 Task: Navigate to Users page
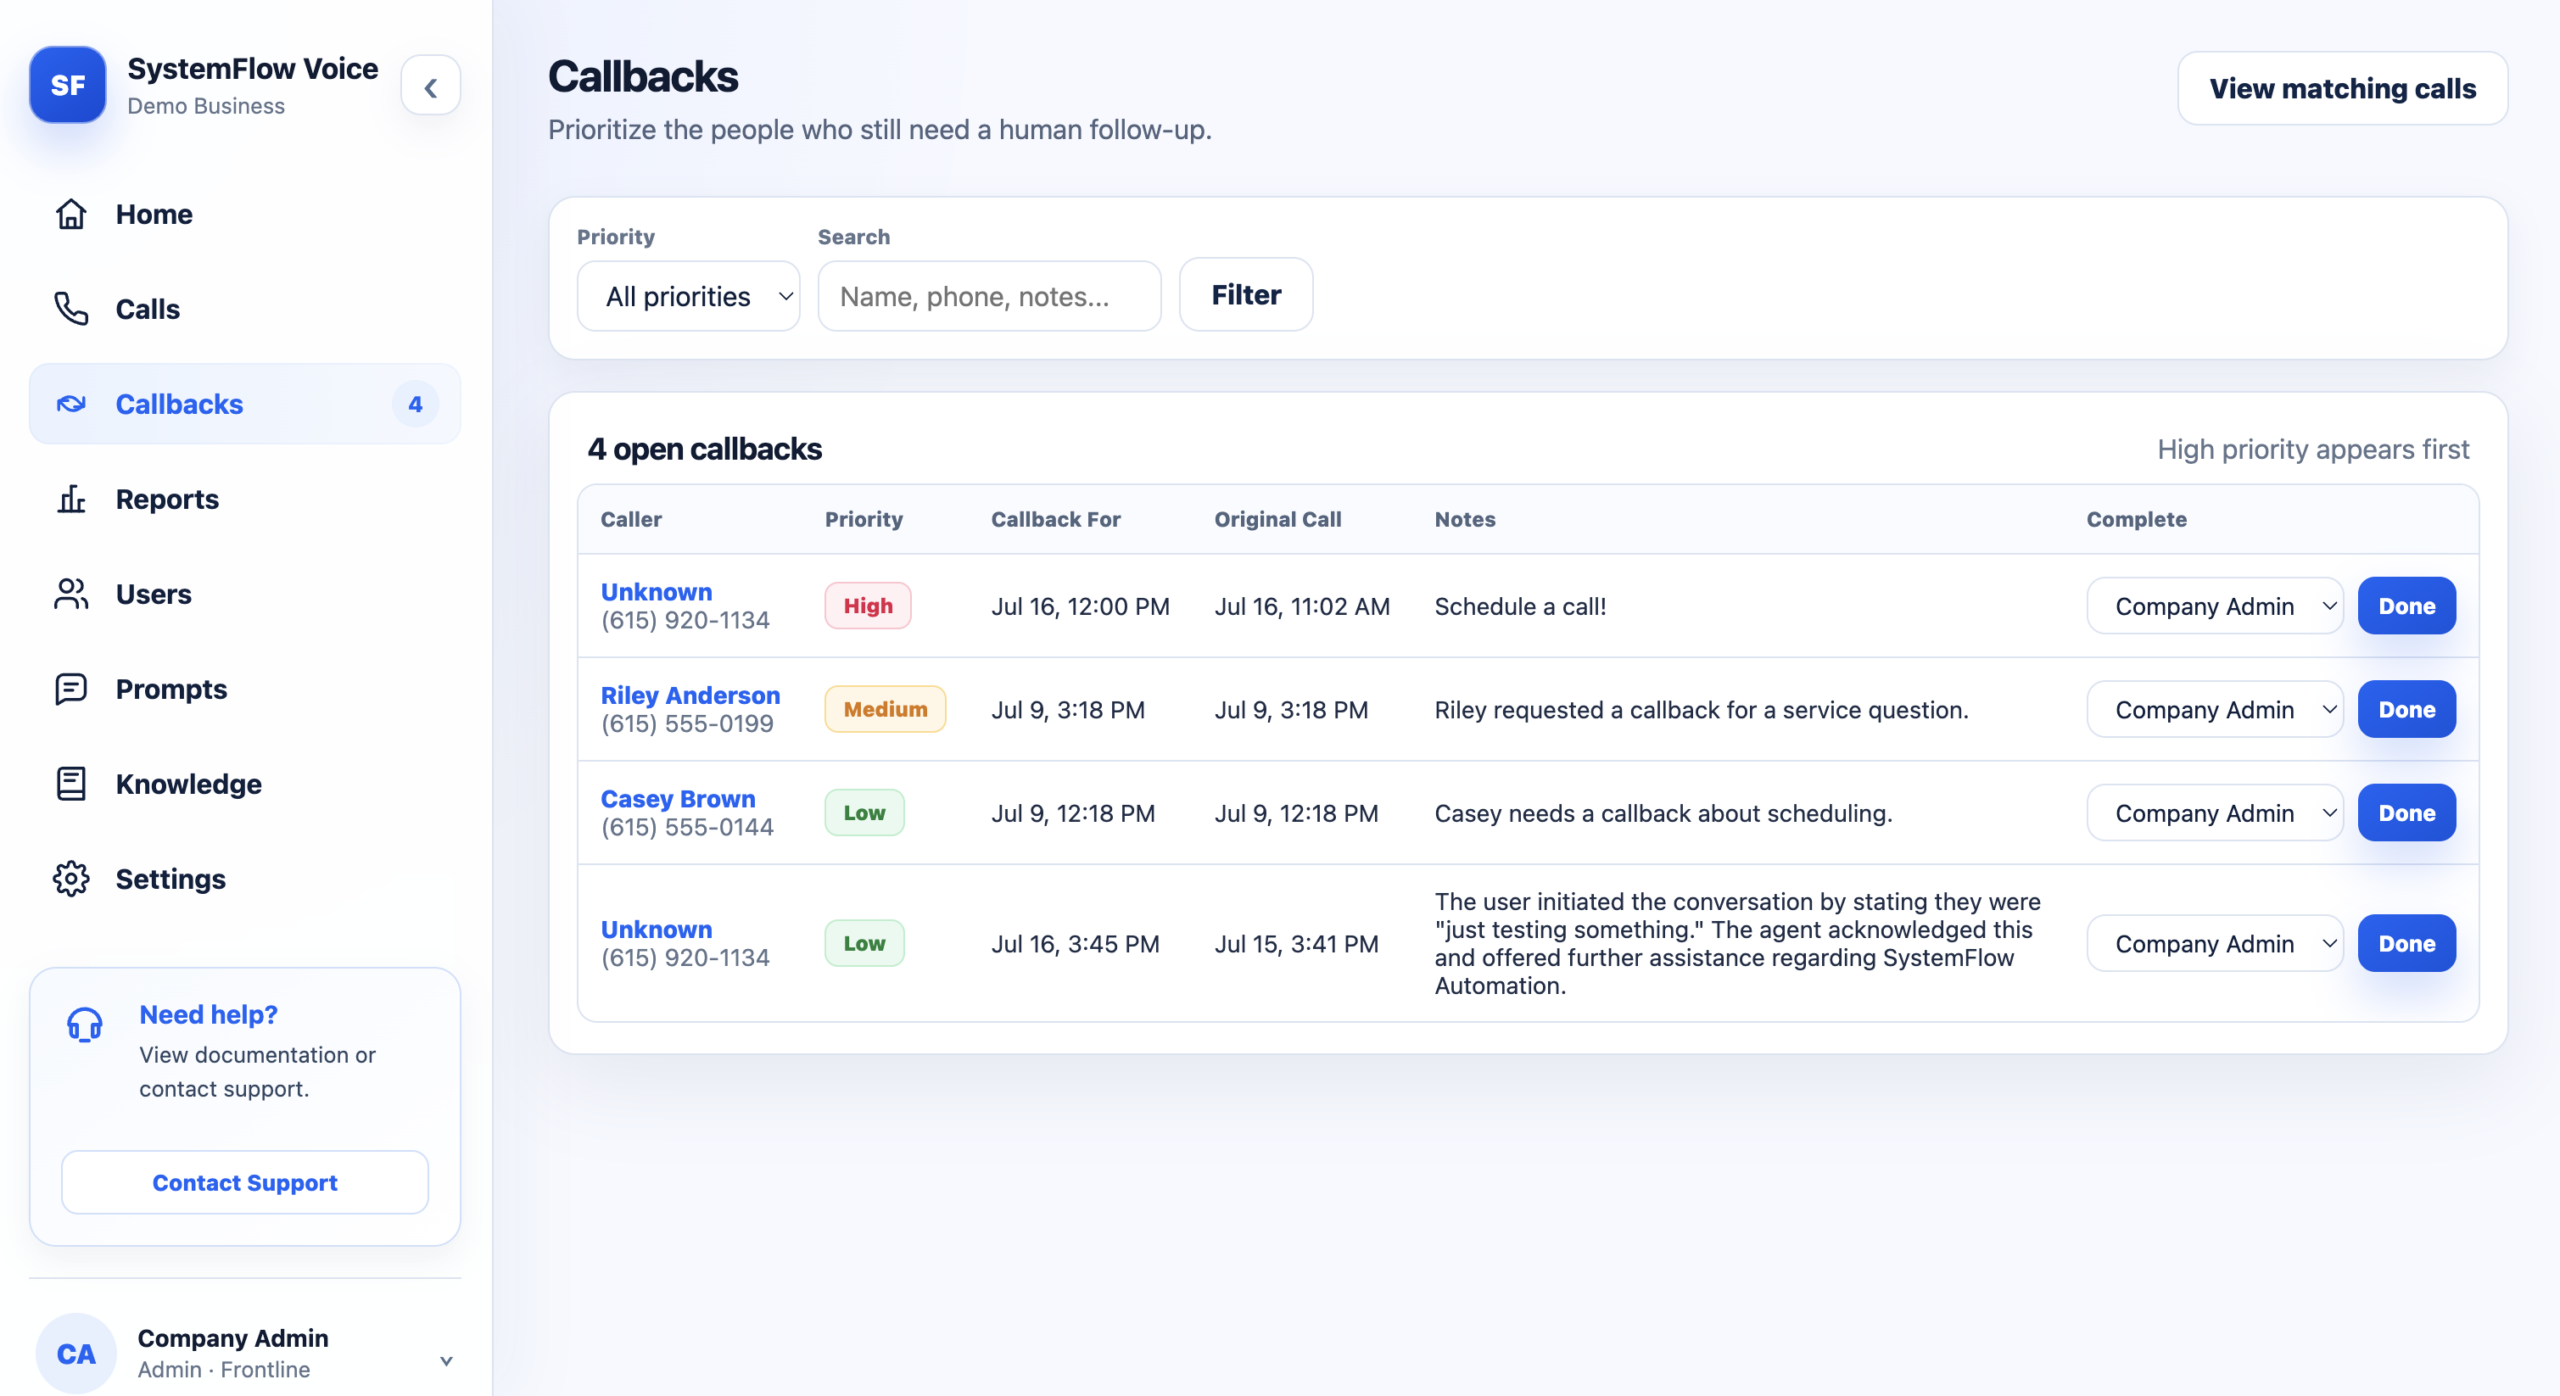[245, 594]
